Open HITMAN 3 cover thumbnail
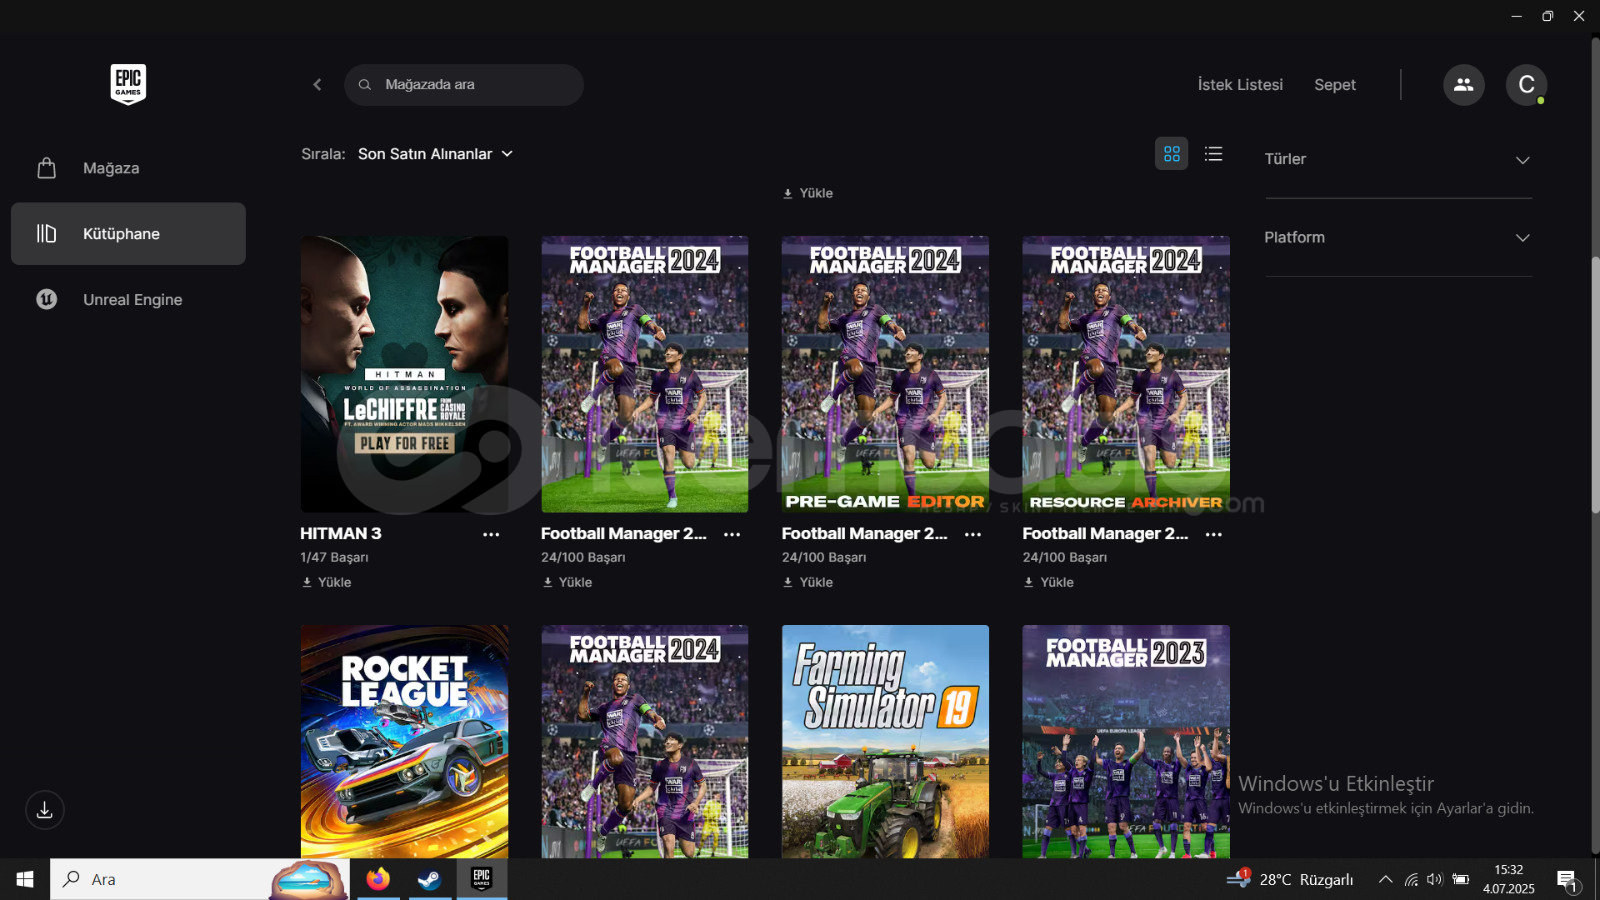The width and height of the screenshot is (1600, 900). coord(404,374)
